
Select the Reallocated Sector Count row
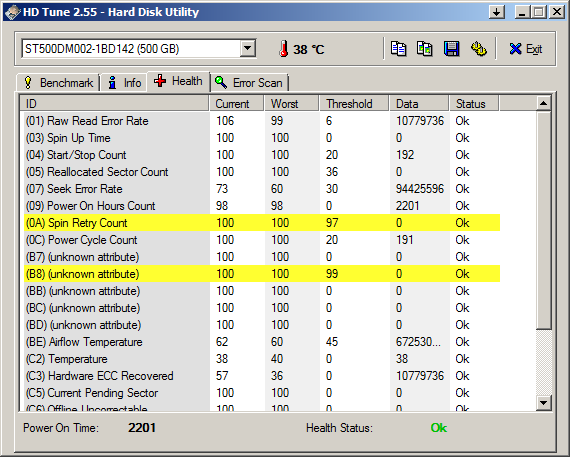click(262, 172)
